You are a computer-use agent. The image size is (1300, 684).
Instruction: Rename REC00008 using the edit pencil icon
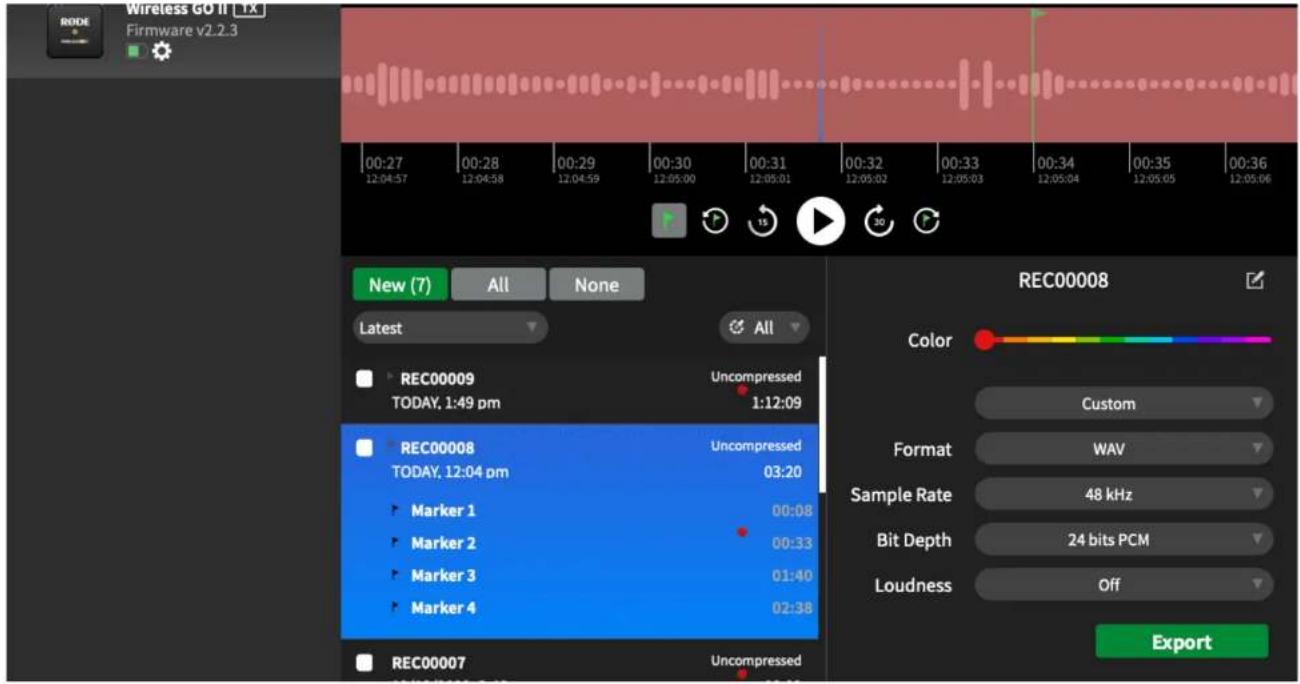pyautogui.click(x=1255, y=281)
